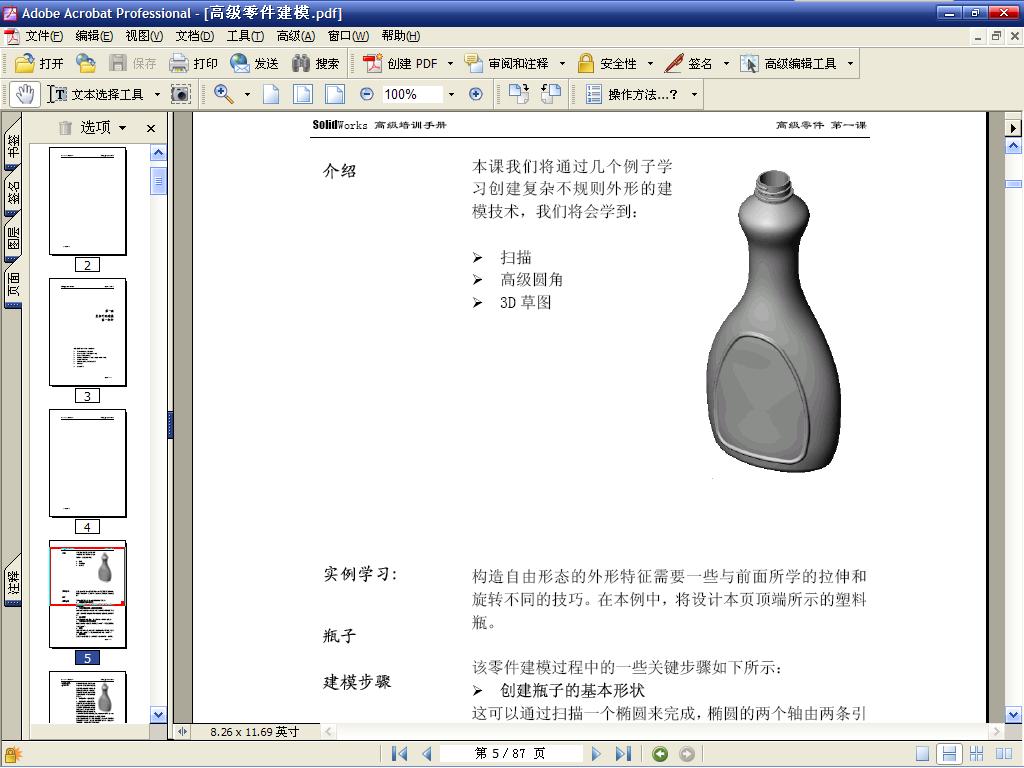The width and height of the screenshot is (1024, 768).
Task: Click the 发送 (Send email) icon
Action: pyautogui.click(x=240, y=63)
